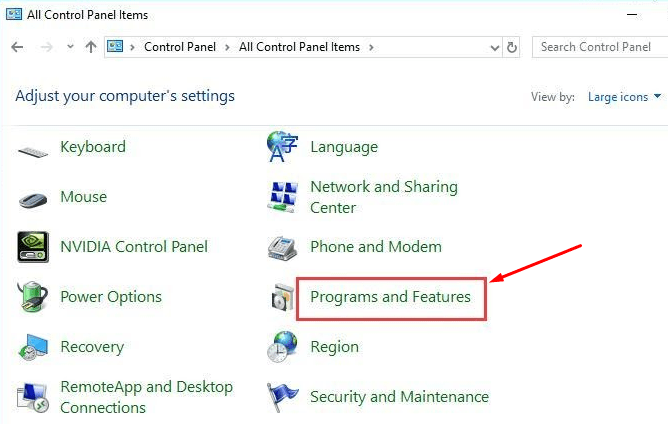This screenshot has height=424, width=668.
Task: Open the recent locations dropdown arrow
Action: [x=70, y=47]
